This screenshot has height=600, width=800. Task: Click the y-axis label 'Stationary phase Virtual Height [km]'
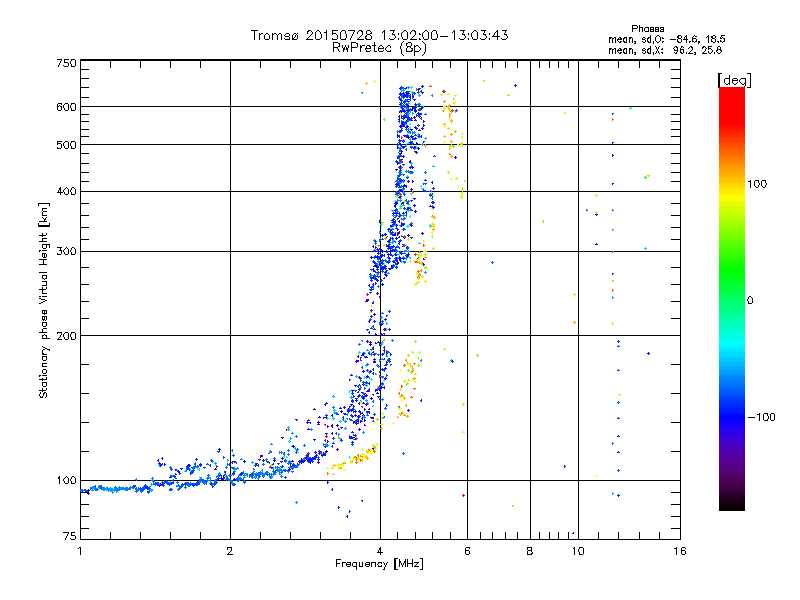coord(43,300)
